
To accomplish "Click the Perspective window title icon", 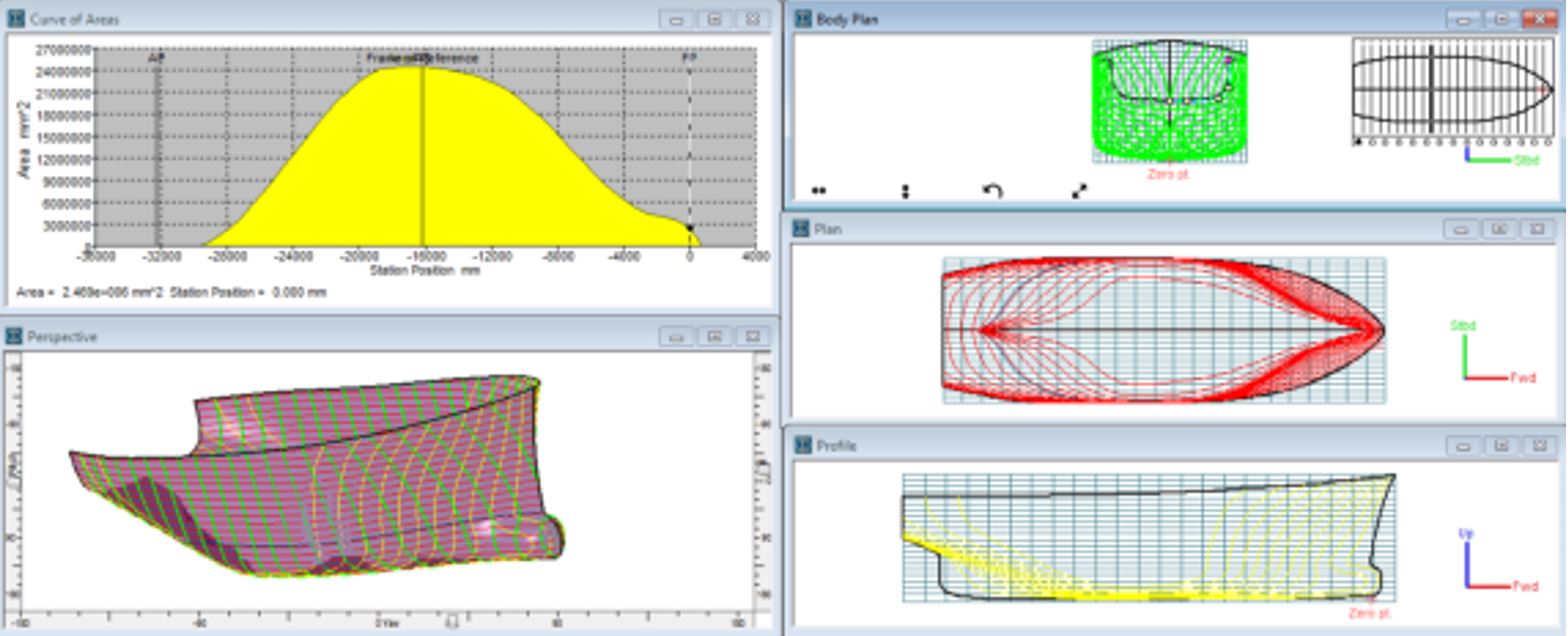I will coord(15,337).
